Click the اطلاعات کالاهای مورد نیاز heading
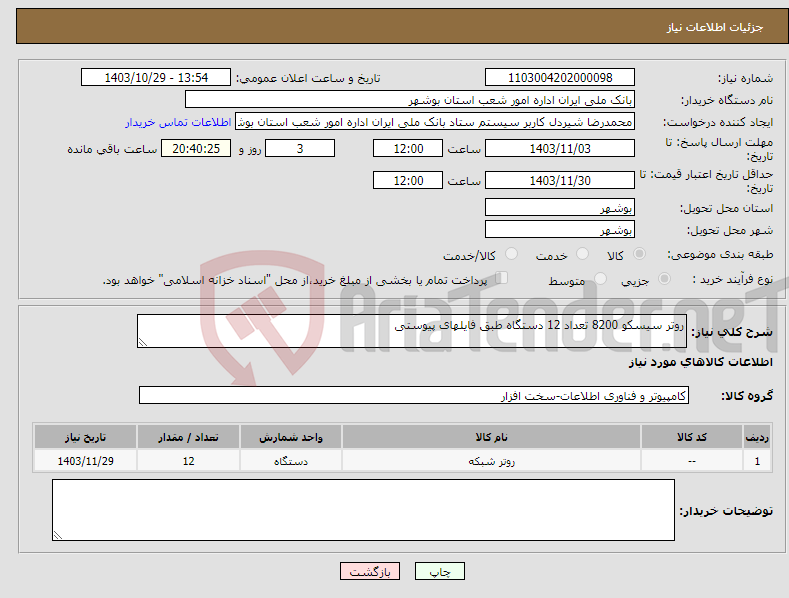The width and height of the screenshot is (789, 598). [700, 362]
